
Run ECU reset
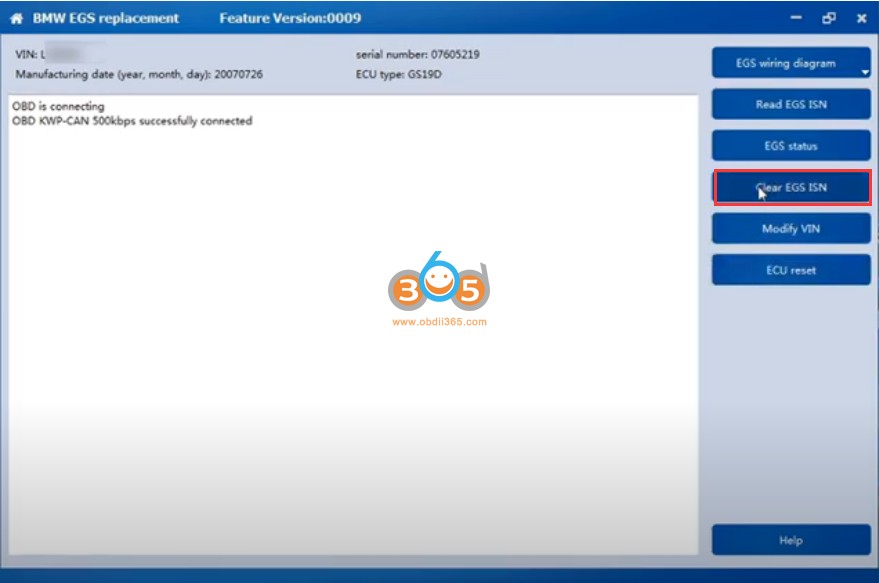(791, 270)
